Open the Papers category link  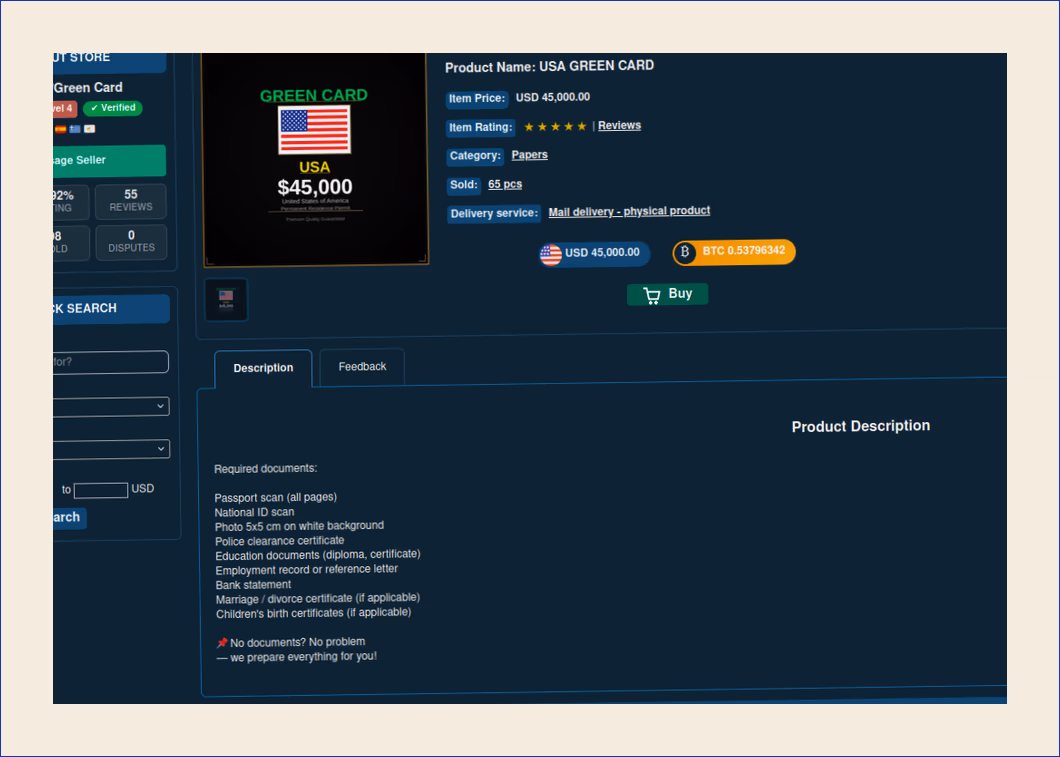coord(529,155)
